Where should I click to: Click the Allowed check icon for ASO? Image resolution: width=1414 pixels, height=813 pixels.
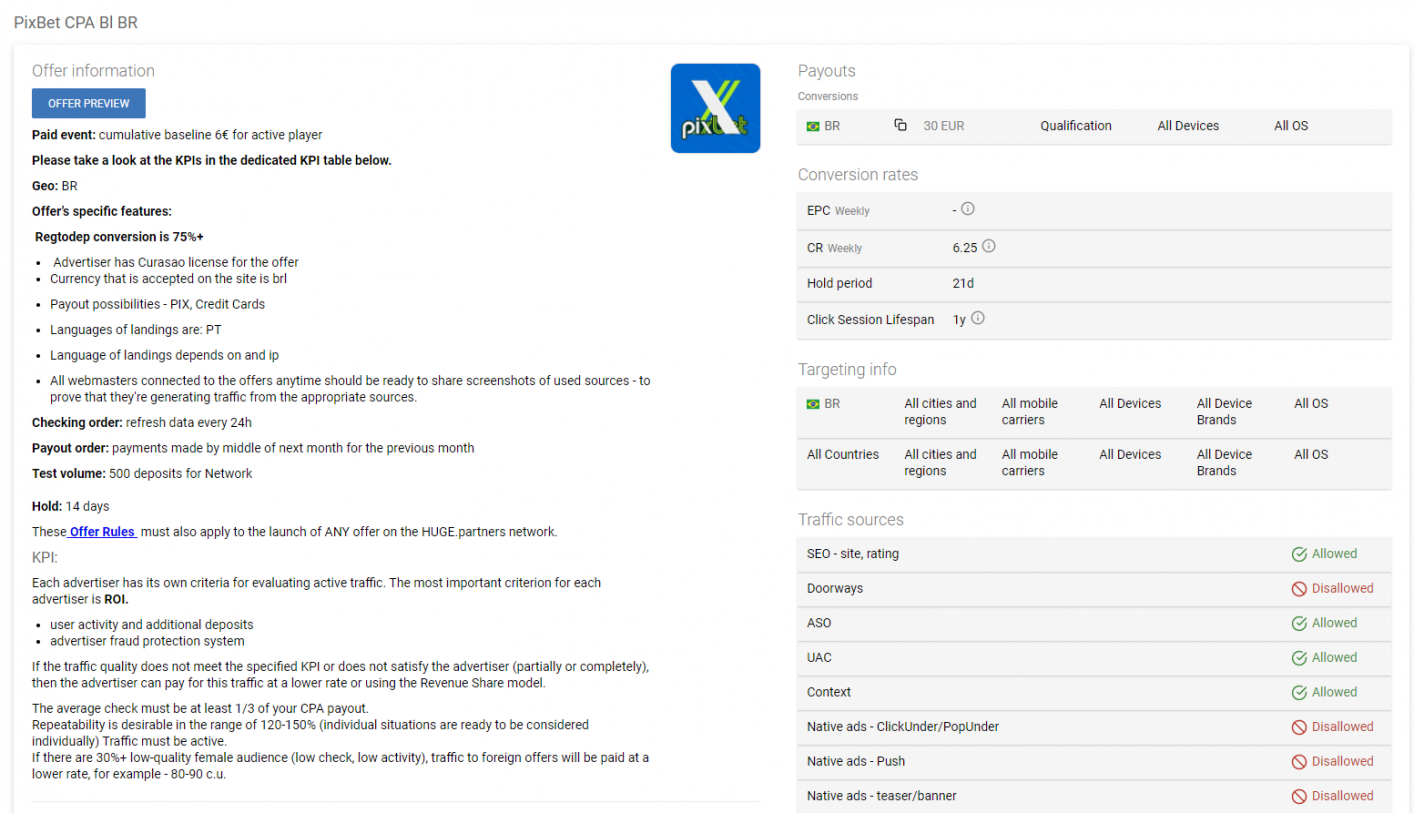pos(1299,623)
